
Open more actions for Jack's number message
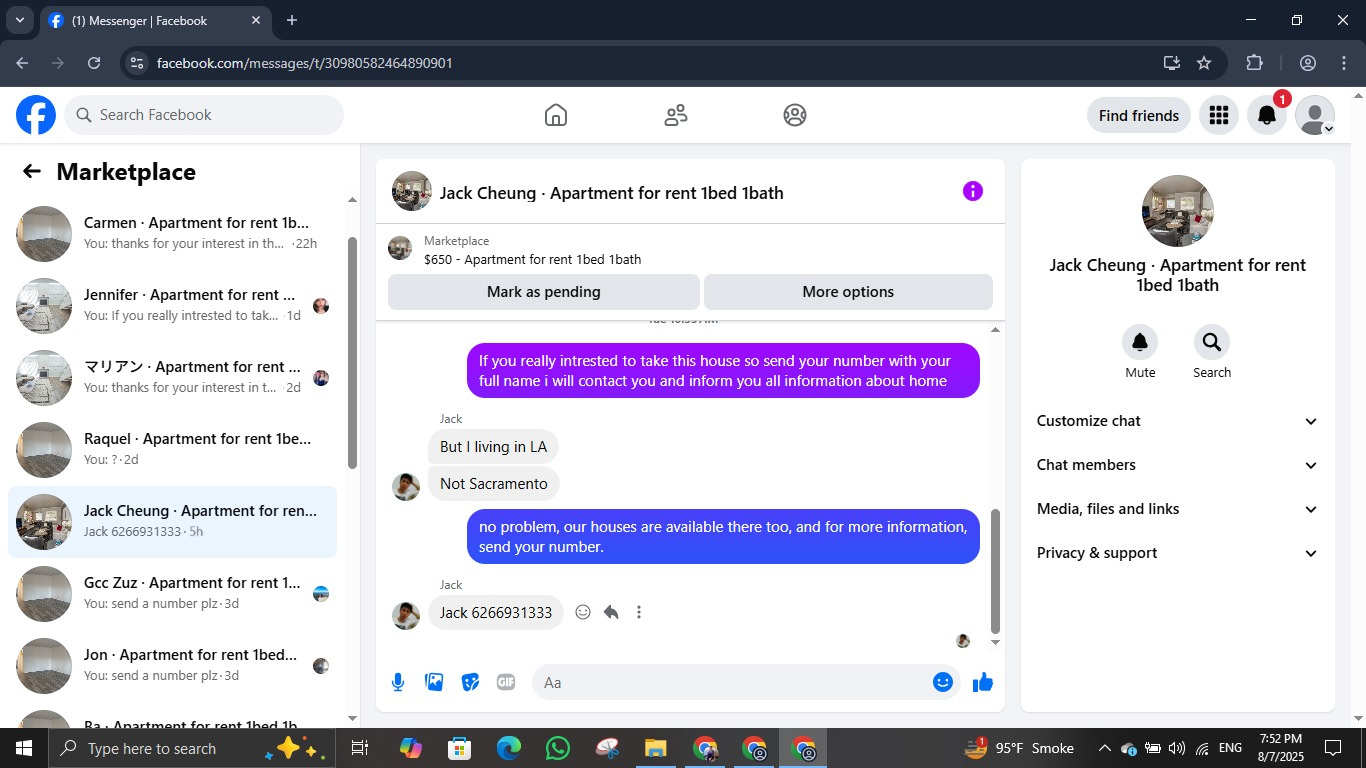639,612
